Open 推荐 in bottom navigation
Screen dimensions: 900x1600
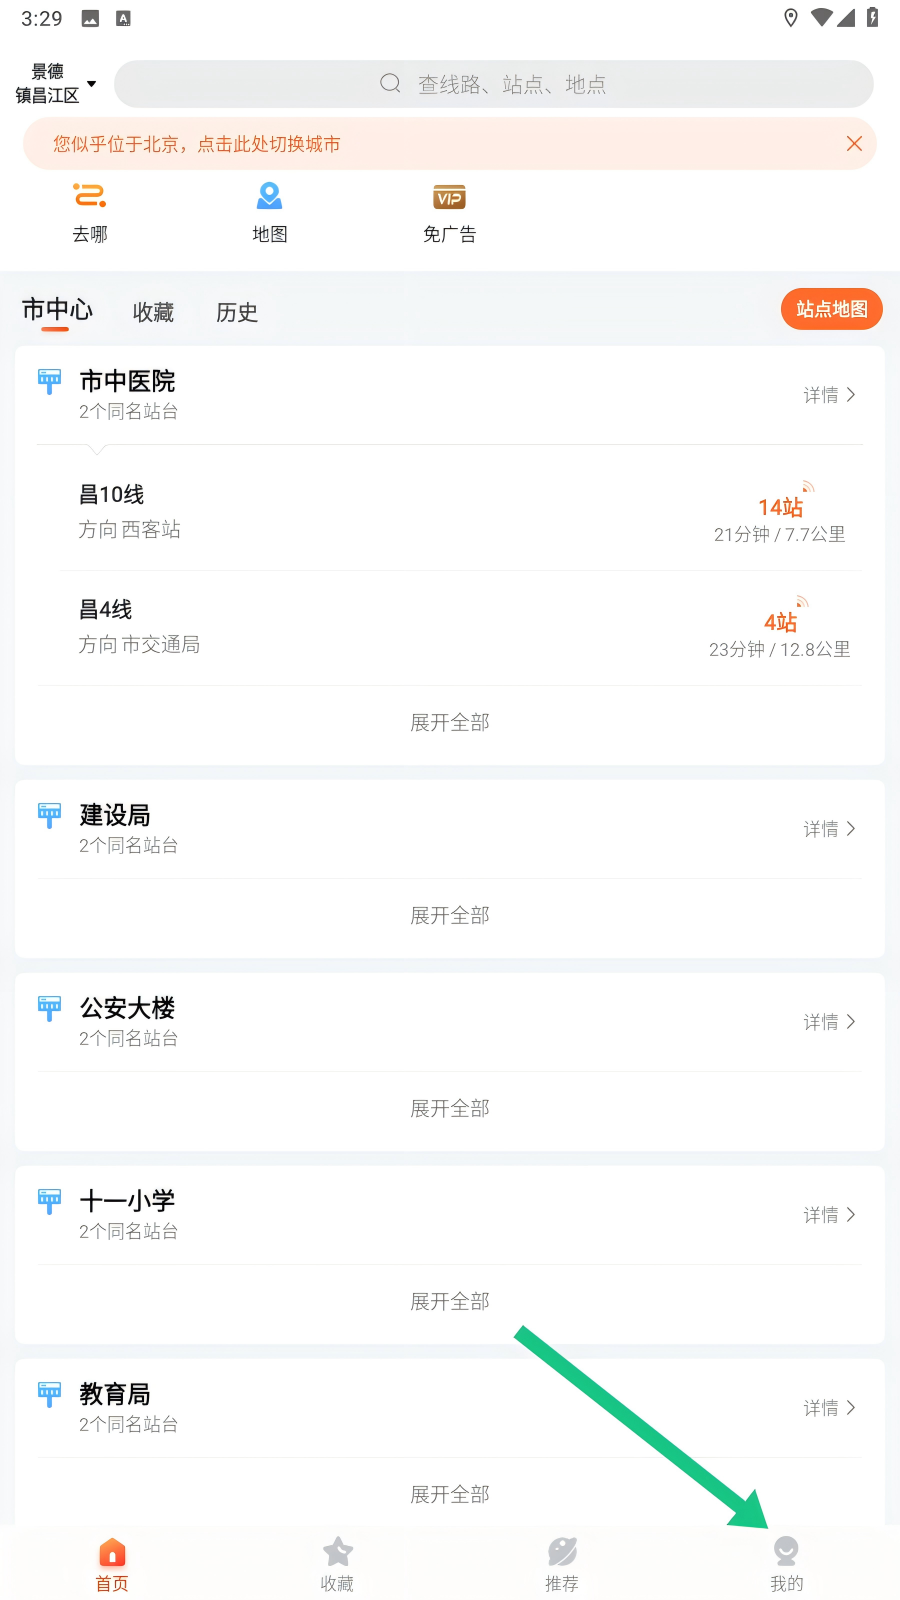(562, 1564)
